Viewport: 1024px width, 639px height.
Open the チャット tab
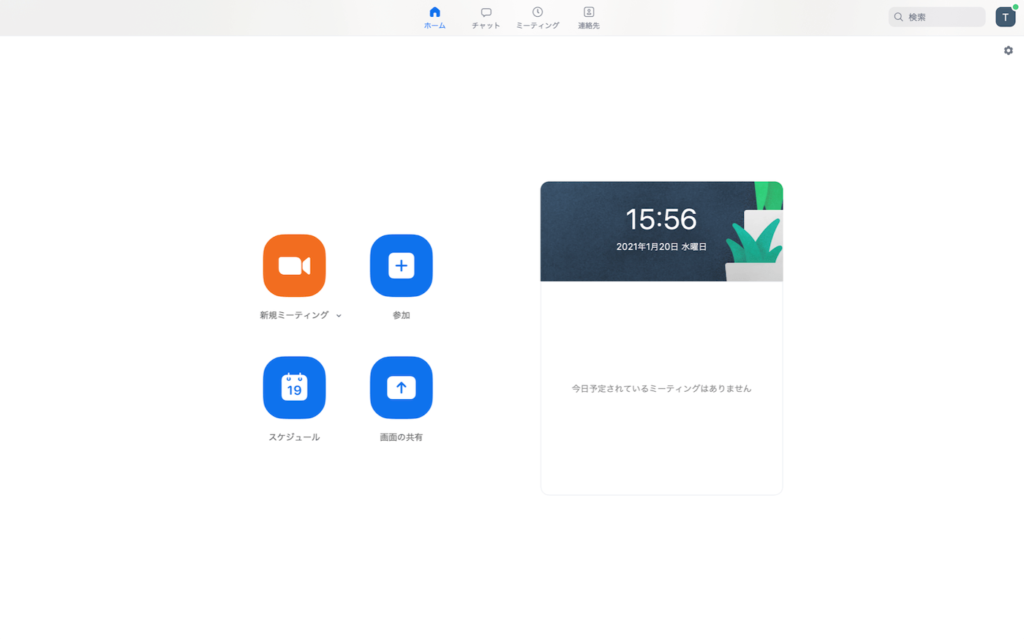pos(486,17)
